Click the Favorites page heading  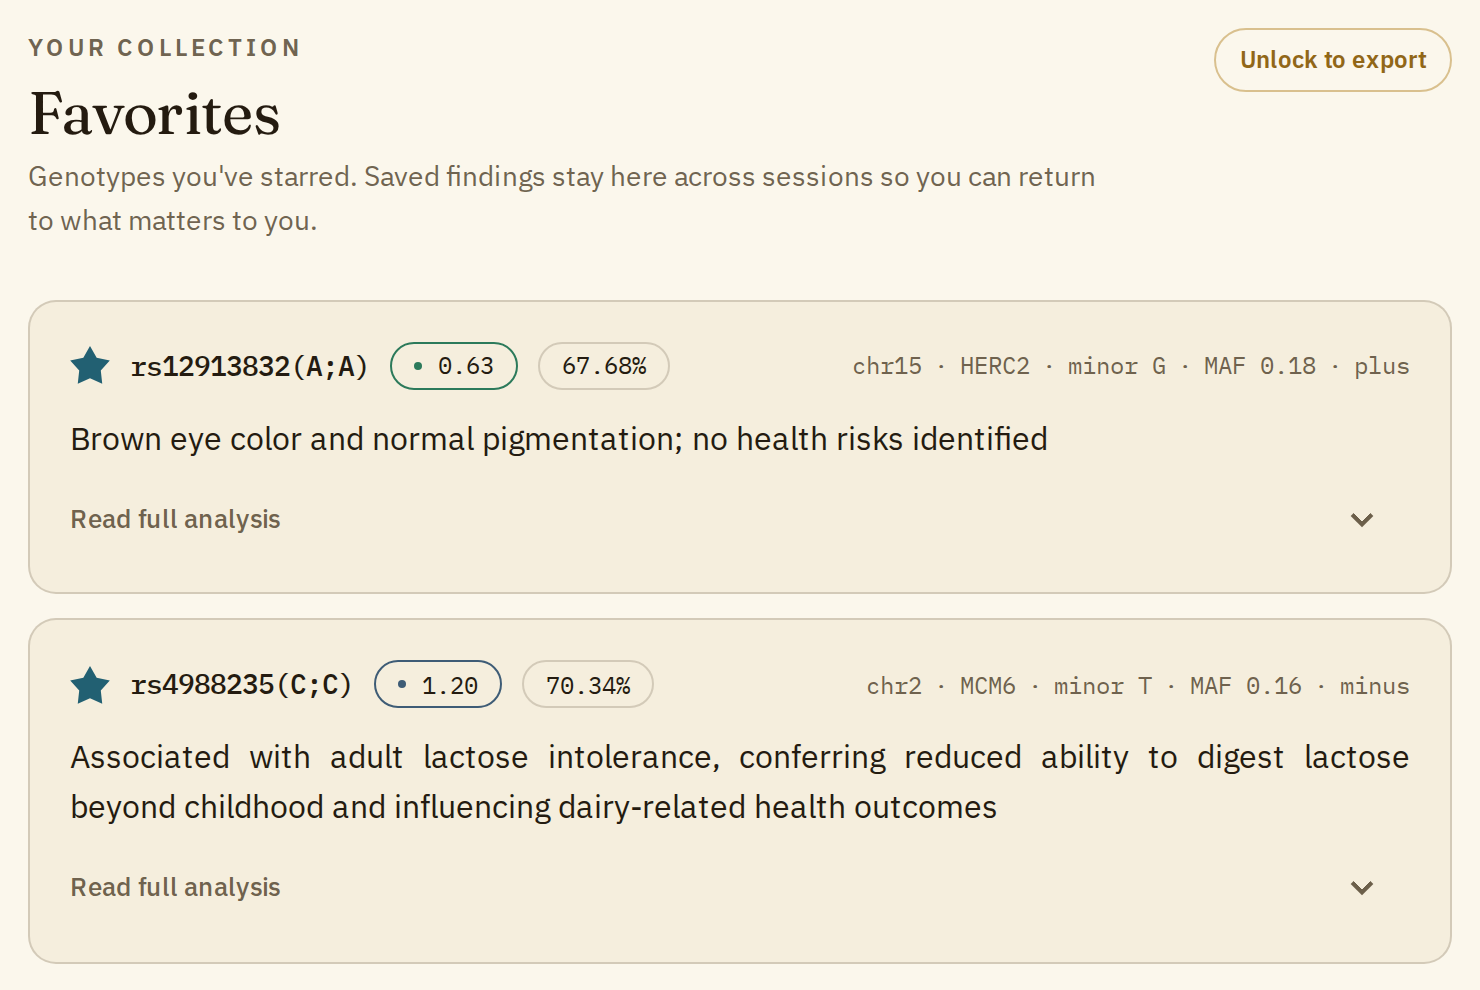[155, 113]
